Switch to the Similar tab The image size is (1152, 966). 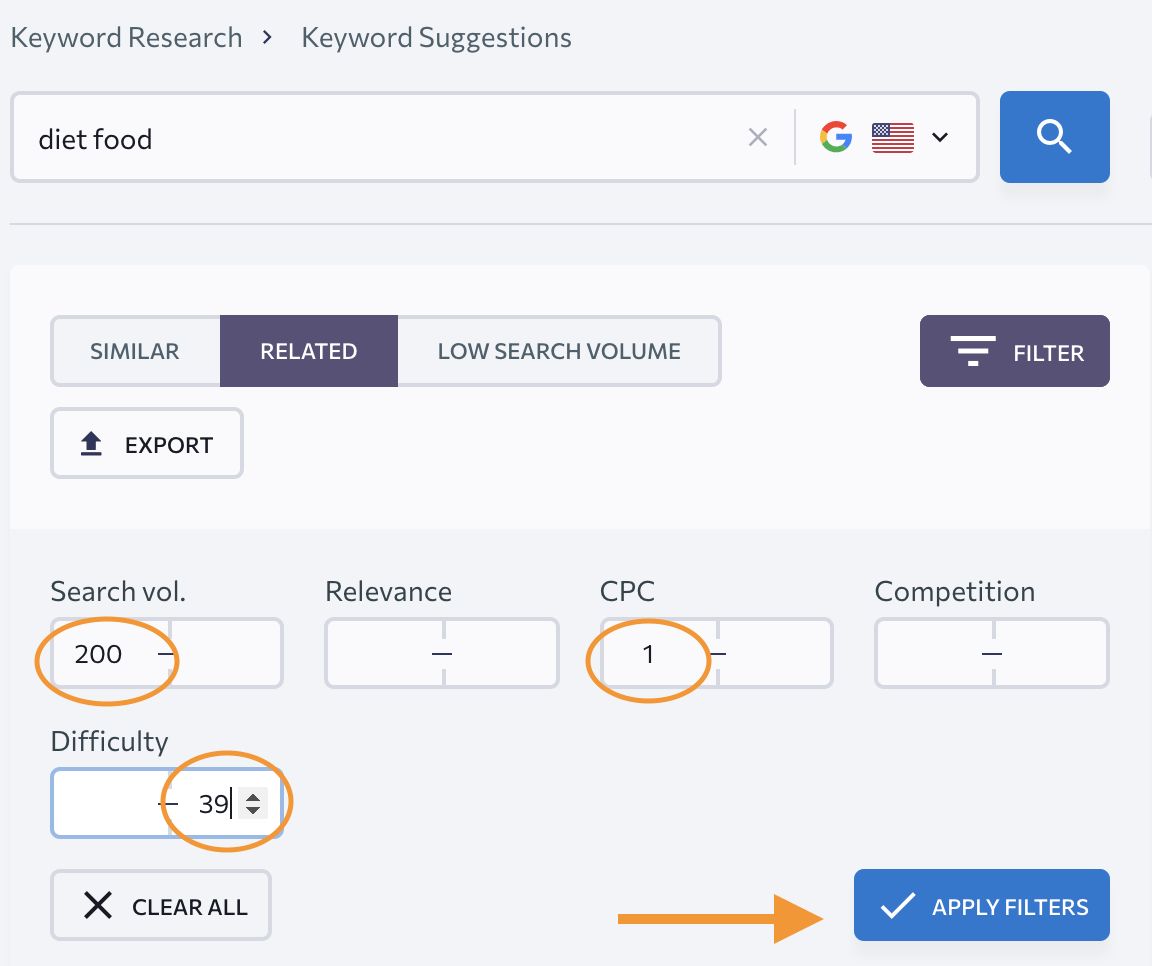(135, 351)
